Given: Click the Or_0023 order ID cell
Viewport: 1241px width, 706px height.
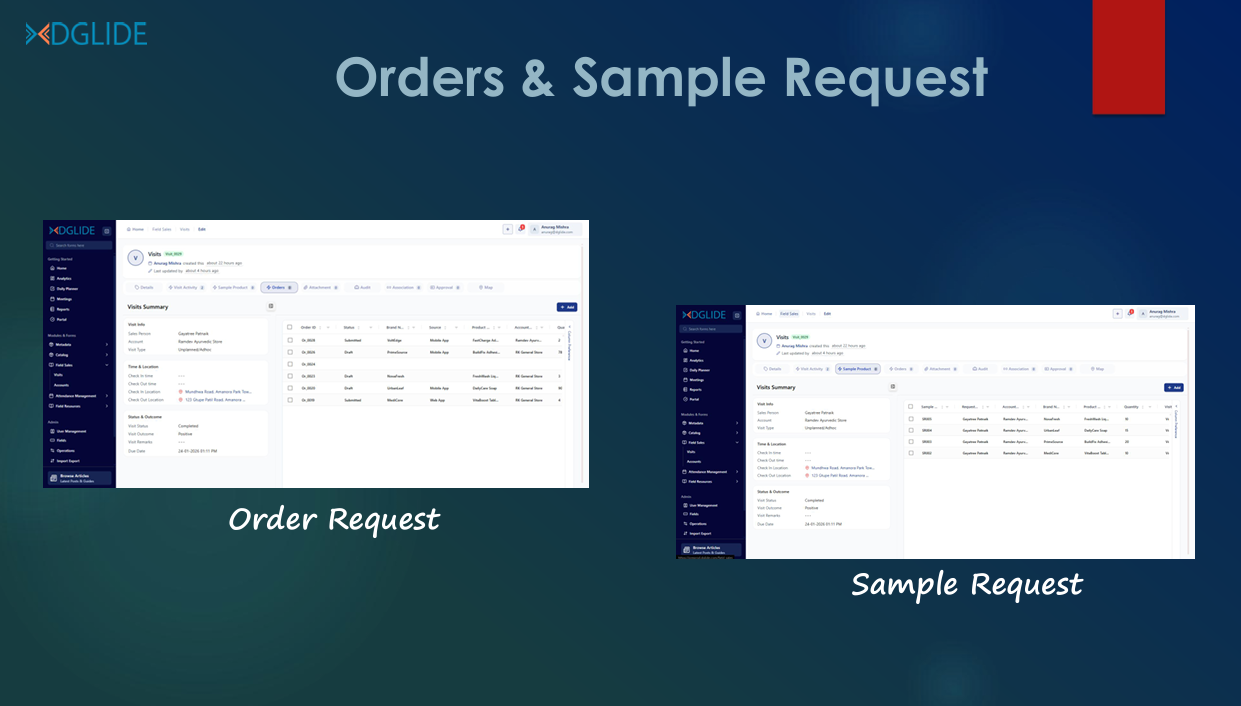Looking at the screenshot, I should click(x=308, y=376).
